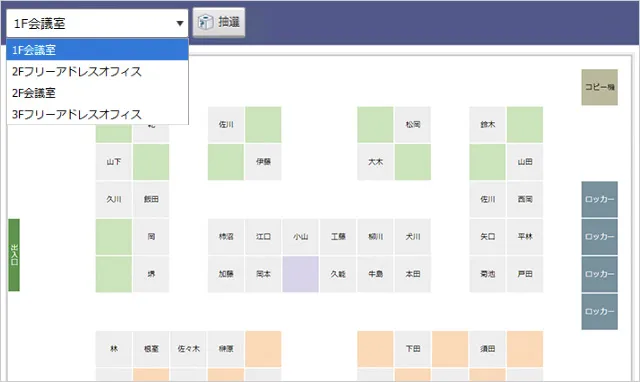
Task: Click the 柳川 seat
Action: click(375, 237)
